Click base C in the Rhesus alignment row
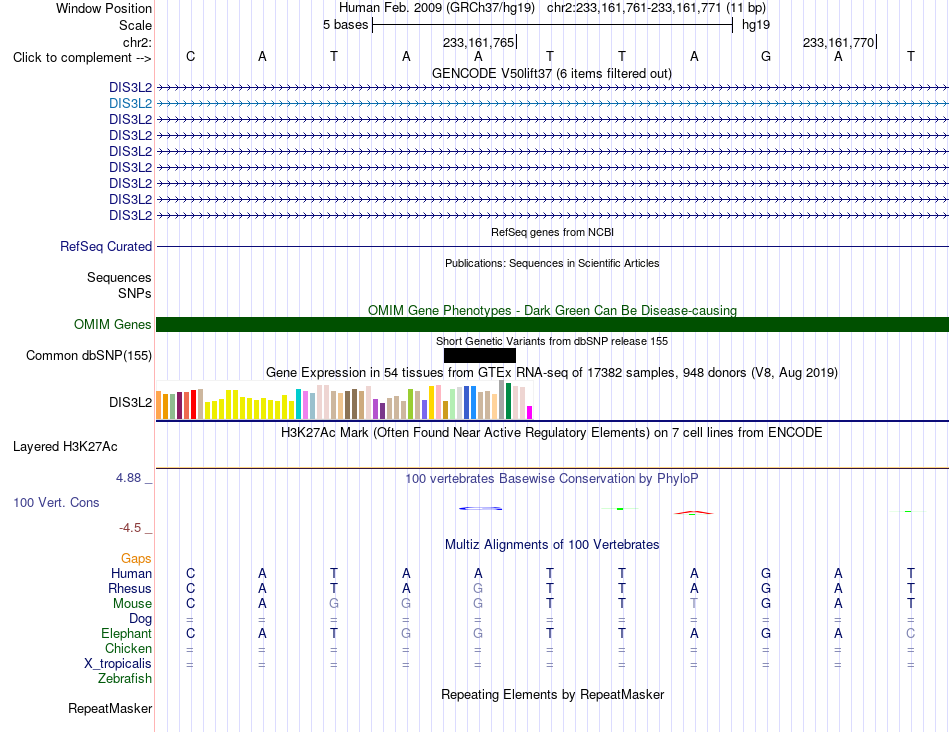Screen dimensions: 950x732 (x=190, y=588)
